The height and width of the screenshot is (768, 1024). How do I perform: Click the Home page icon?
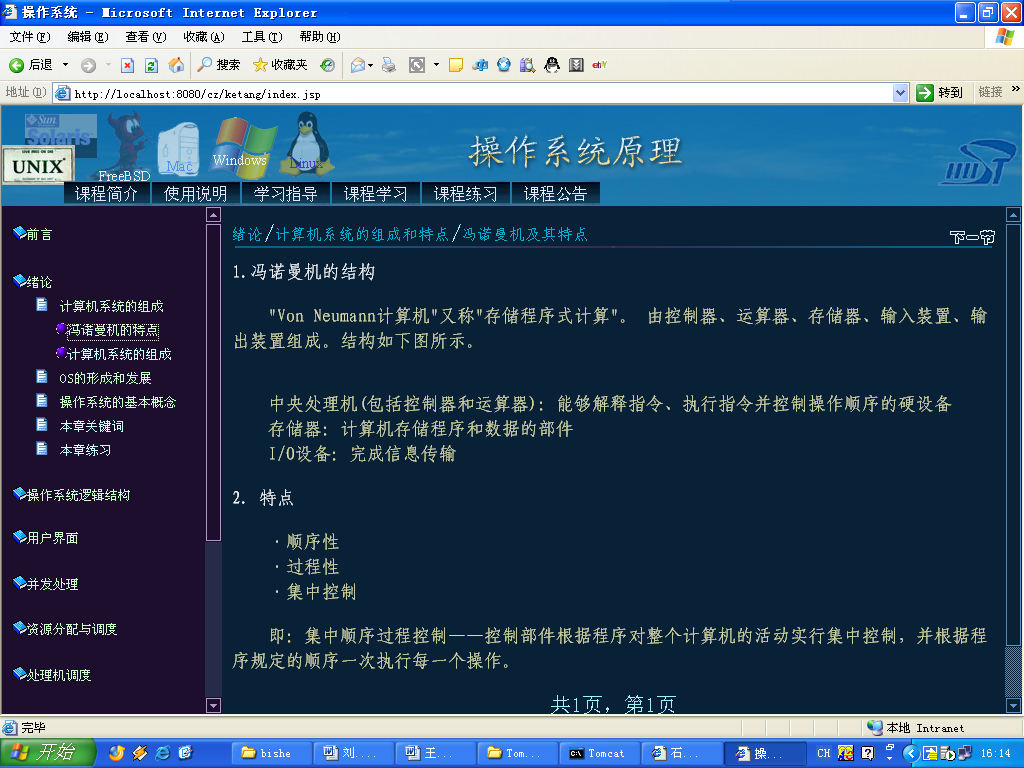click(x=176, y=65)
